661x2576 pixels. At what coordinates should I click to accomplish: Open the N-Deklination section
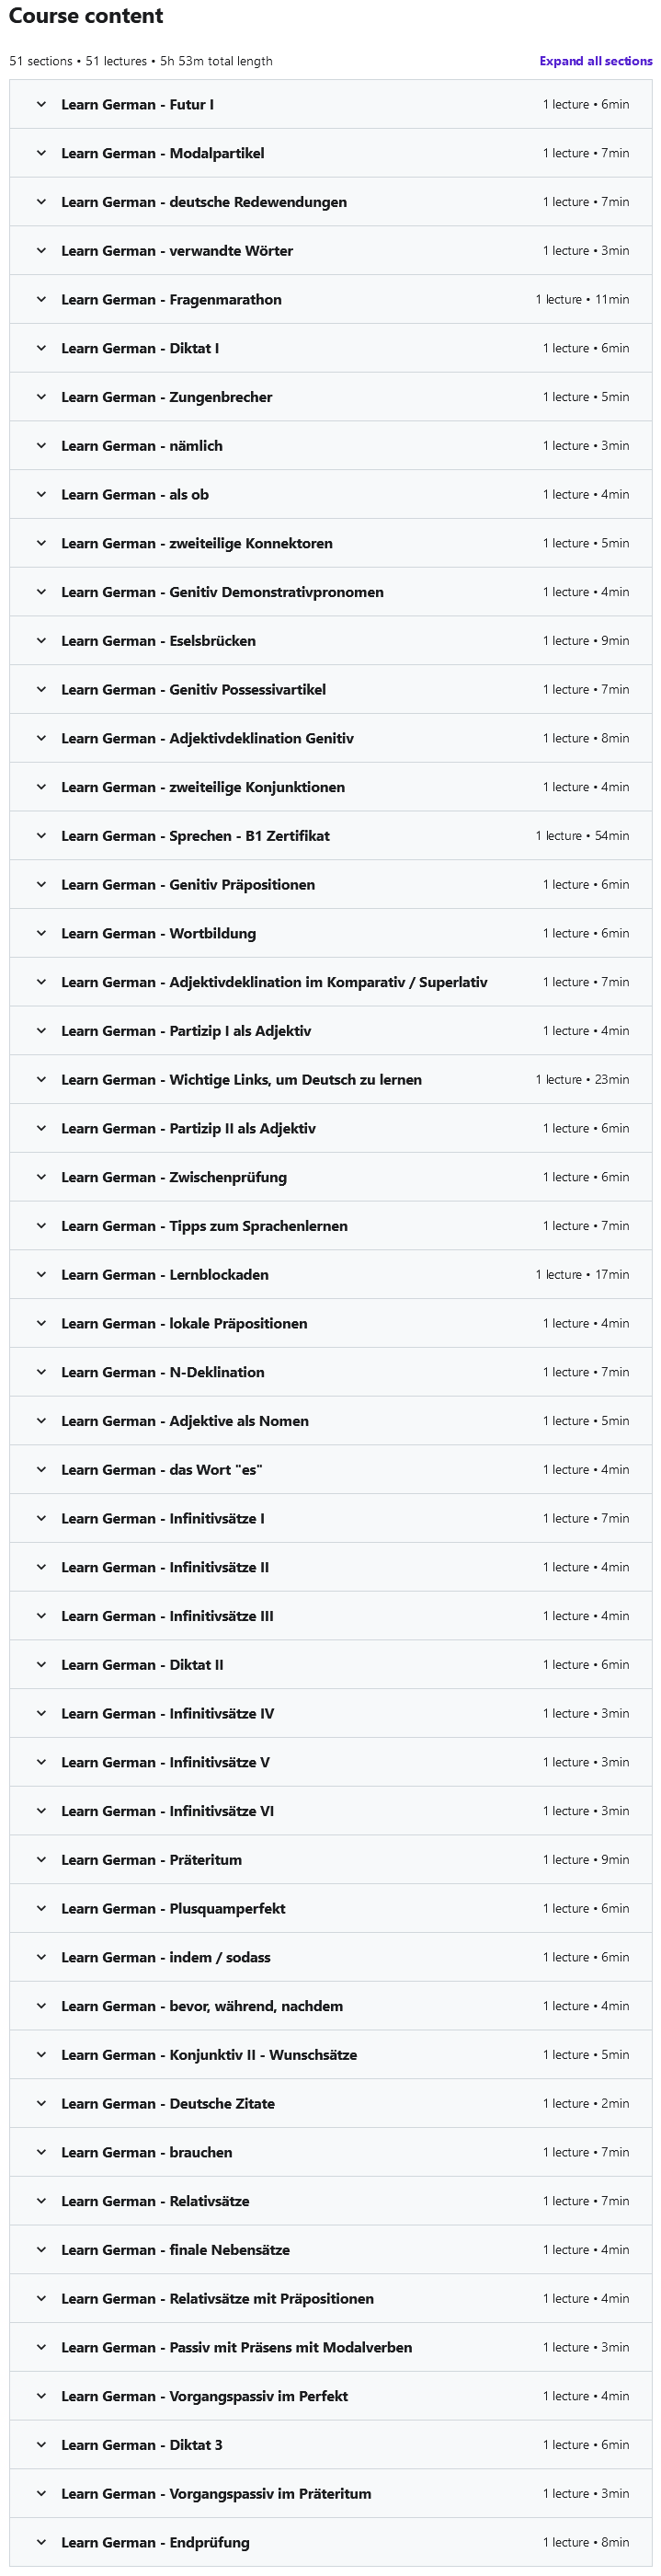click(330, 1372)
